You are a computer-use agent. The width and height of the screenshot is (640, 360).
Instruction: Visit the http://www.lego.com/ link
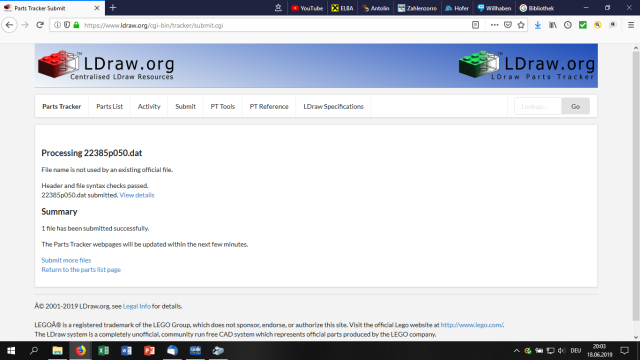[472, 325]
